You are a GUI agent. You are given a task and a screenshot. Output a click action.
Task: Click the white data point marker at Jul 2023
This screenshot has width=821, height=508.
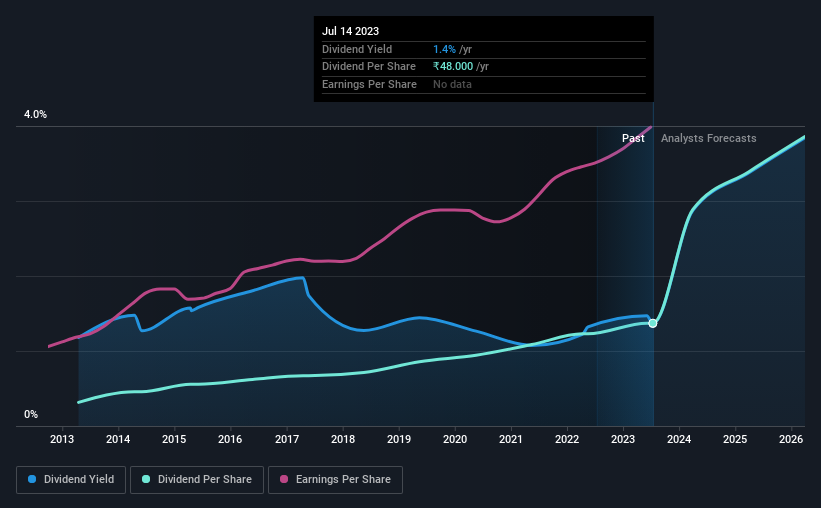click(652, 323)
